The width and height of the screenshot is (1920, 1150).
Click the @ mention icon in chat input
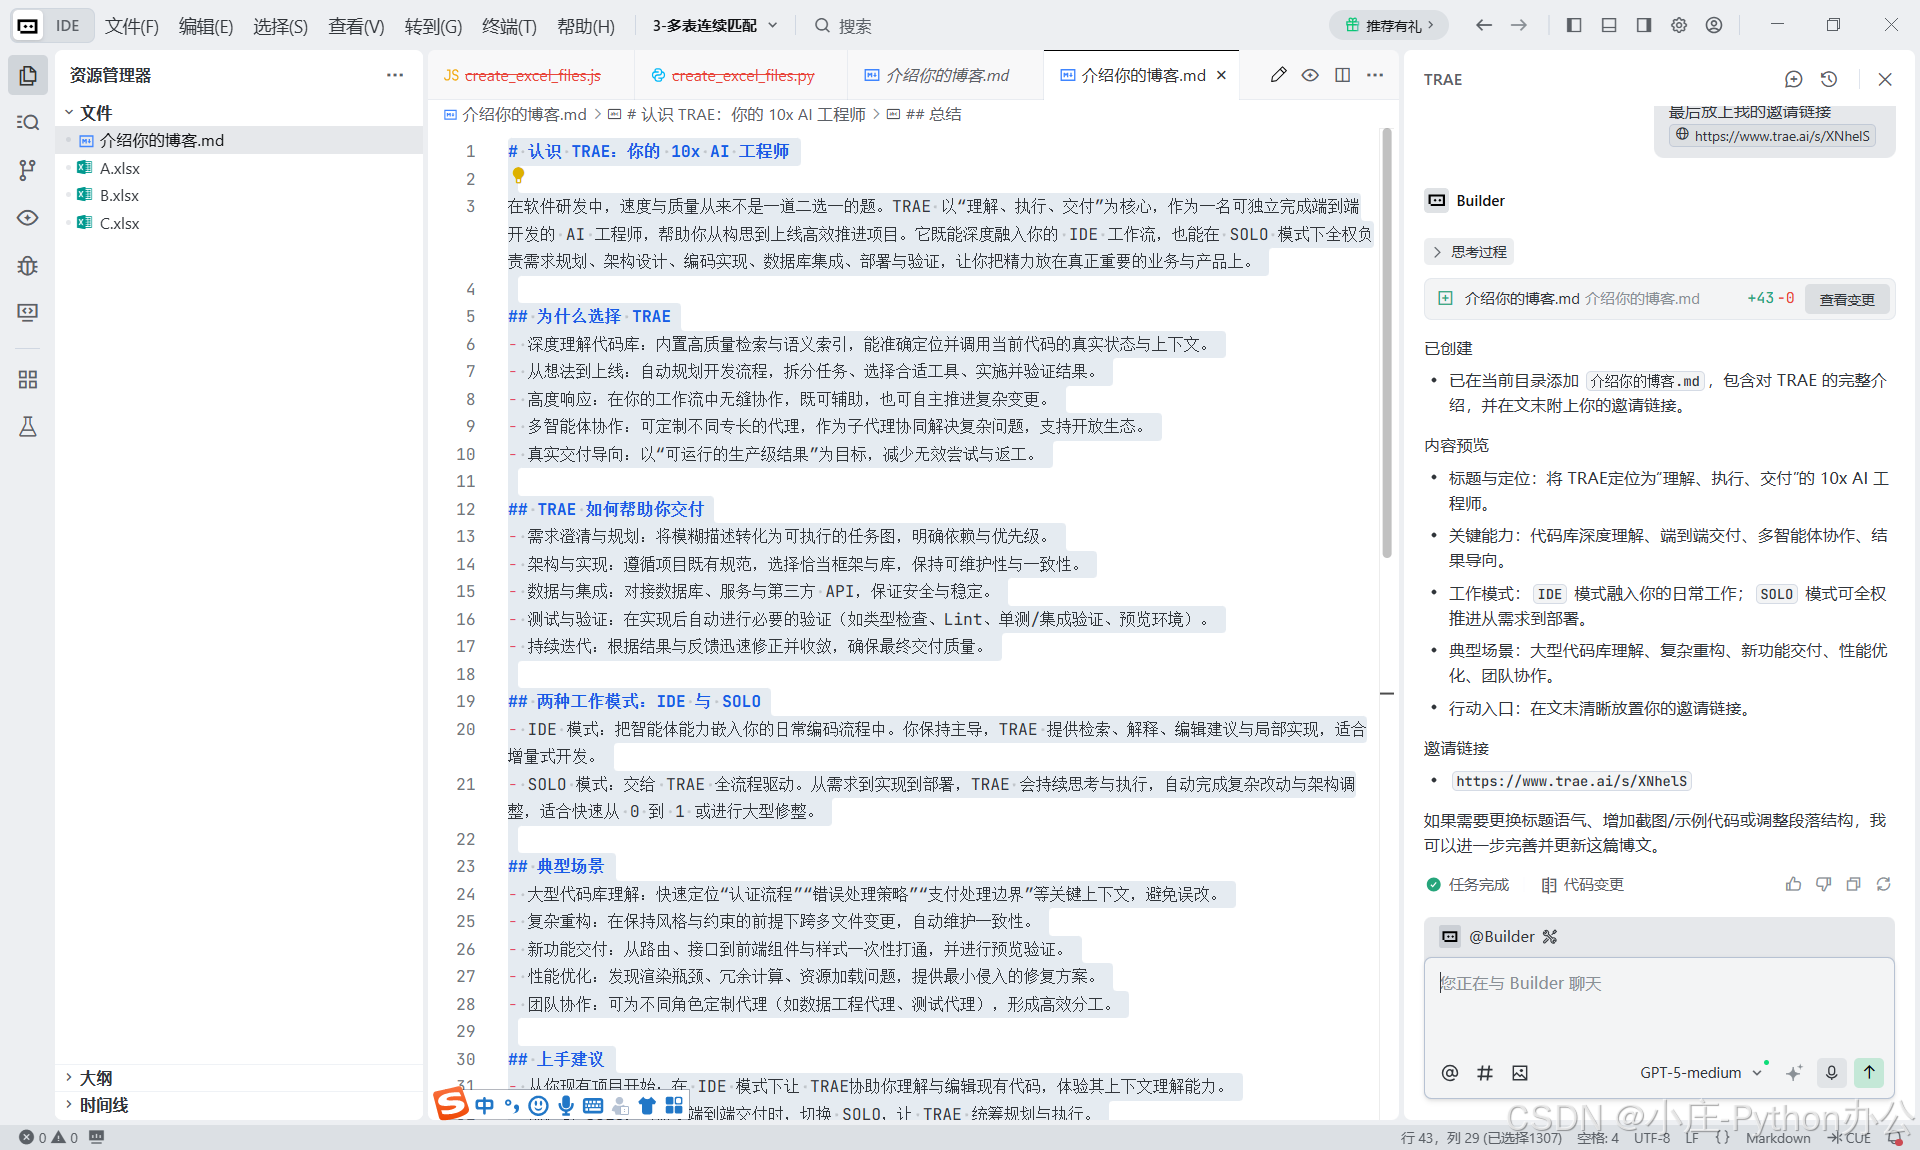point(1449,1072)
